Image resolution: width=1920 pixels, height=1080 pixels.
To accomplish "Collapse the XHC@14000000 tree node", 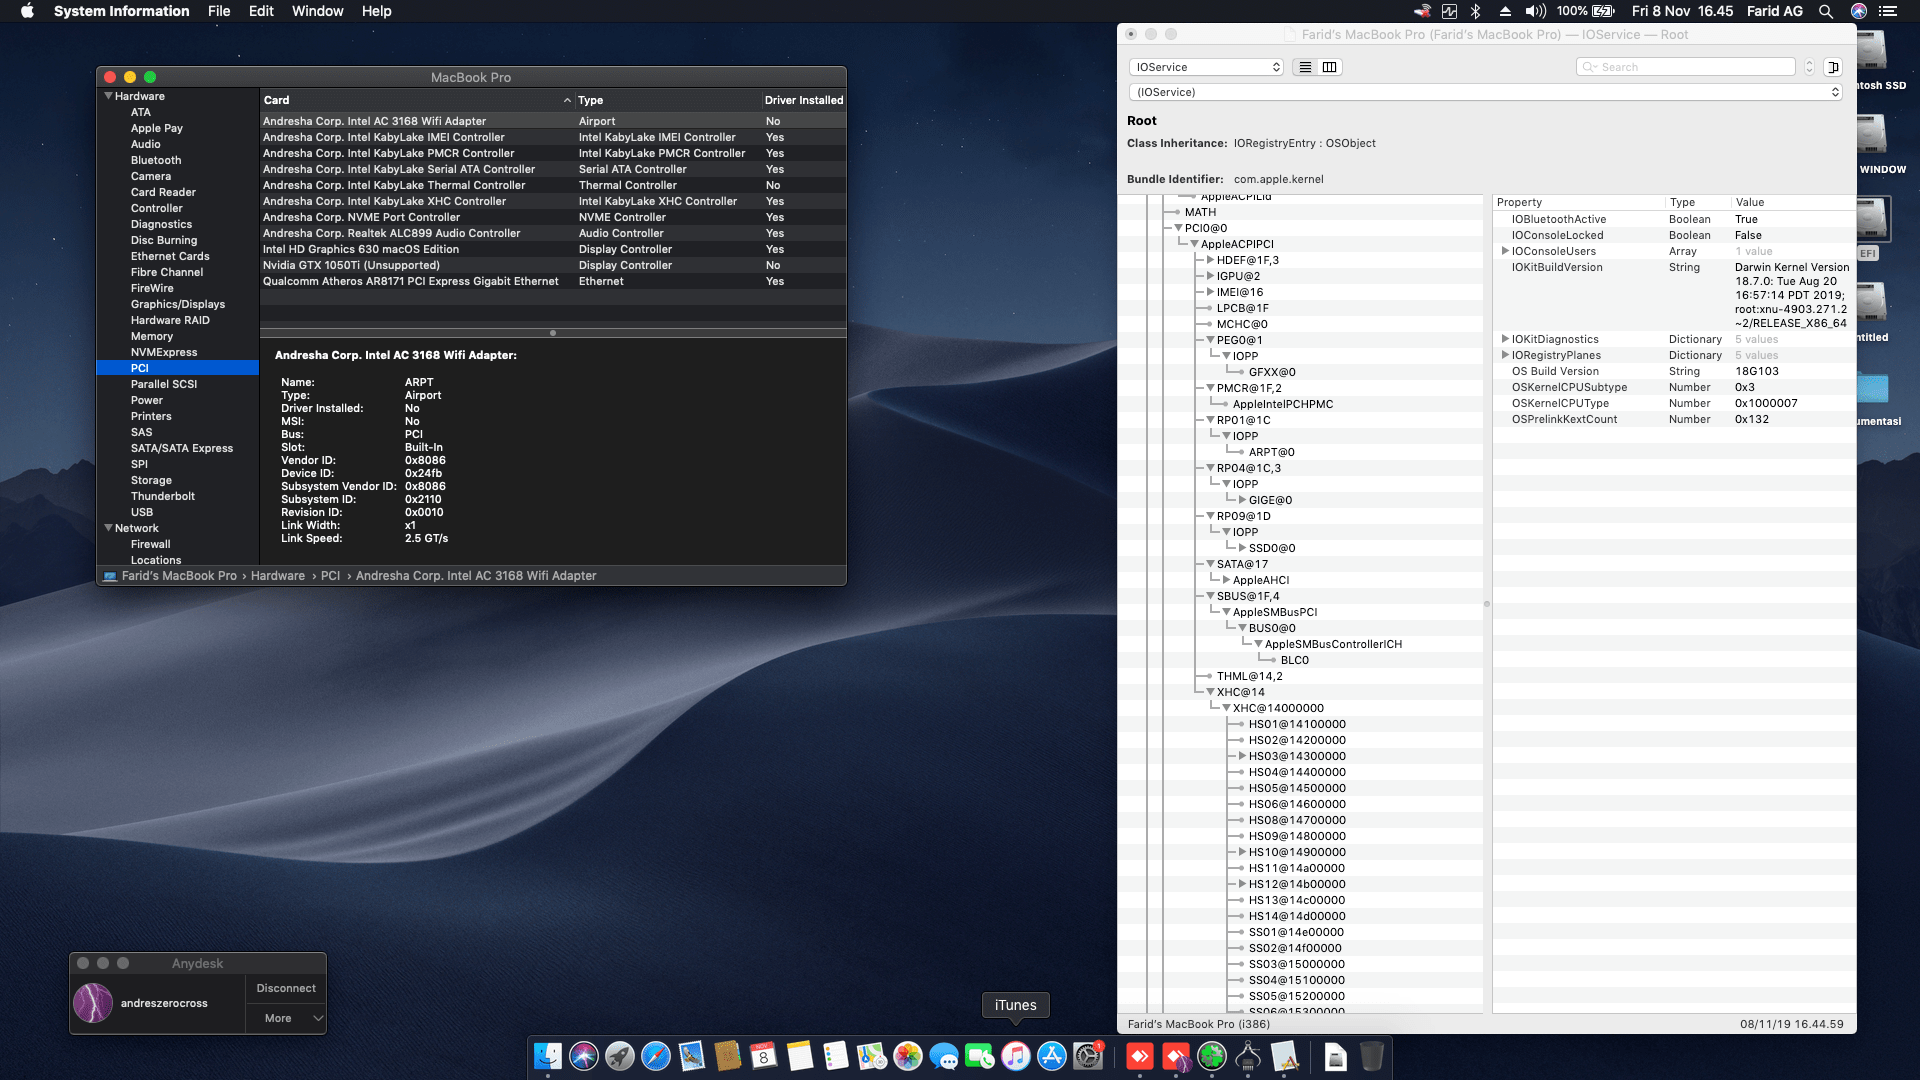I will pyautogui.click(x=1228, y=708).
